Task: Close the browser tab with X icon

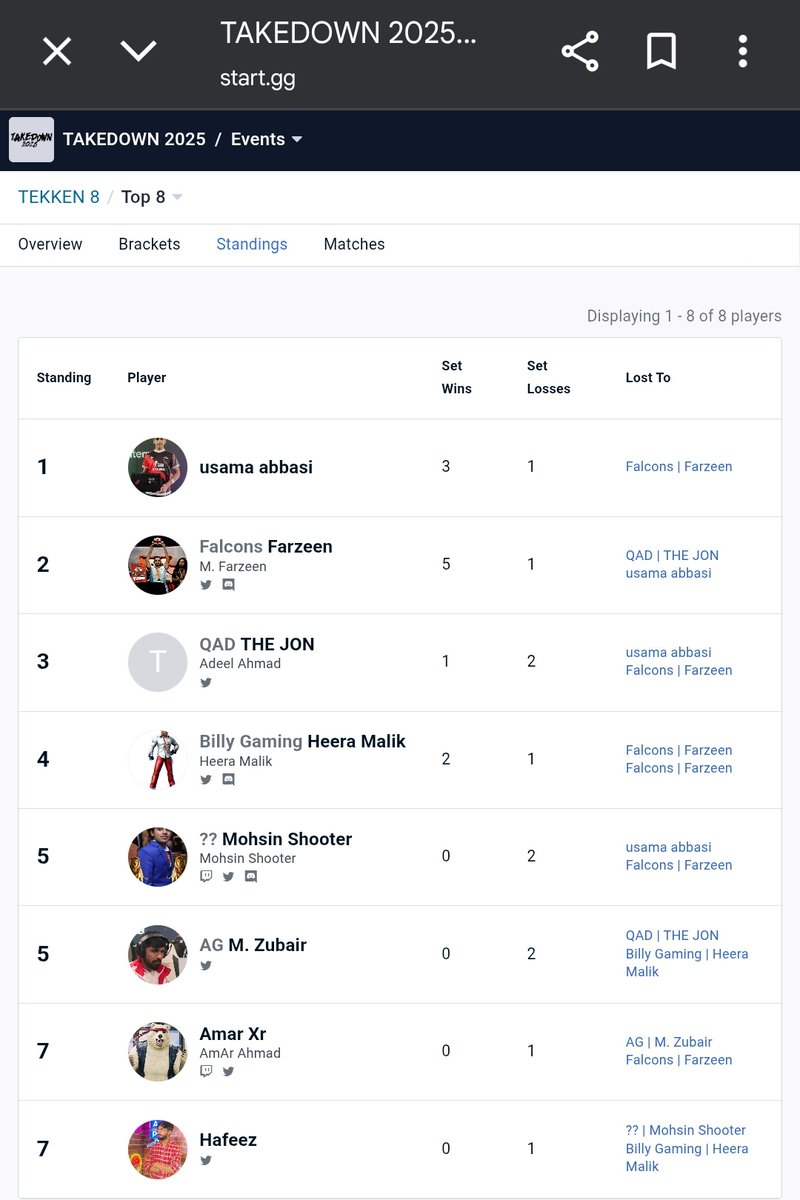Action: [x=57, y=51]
